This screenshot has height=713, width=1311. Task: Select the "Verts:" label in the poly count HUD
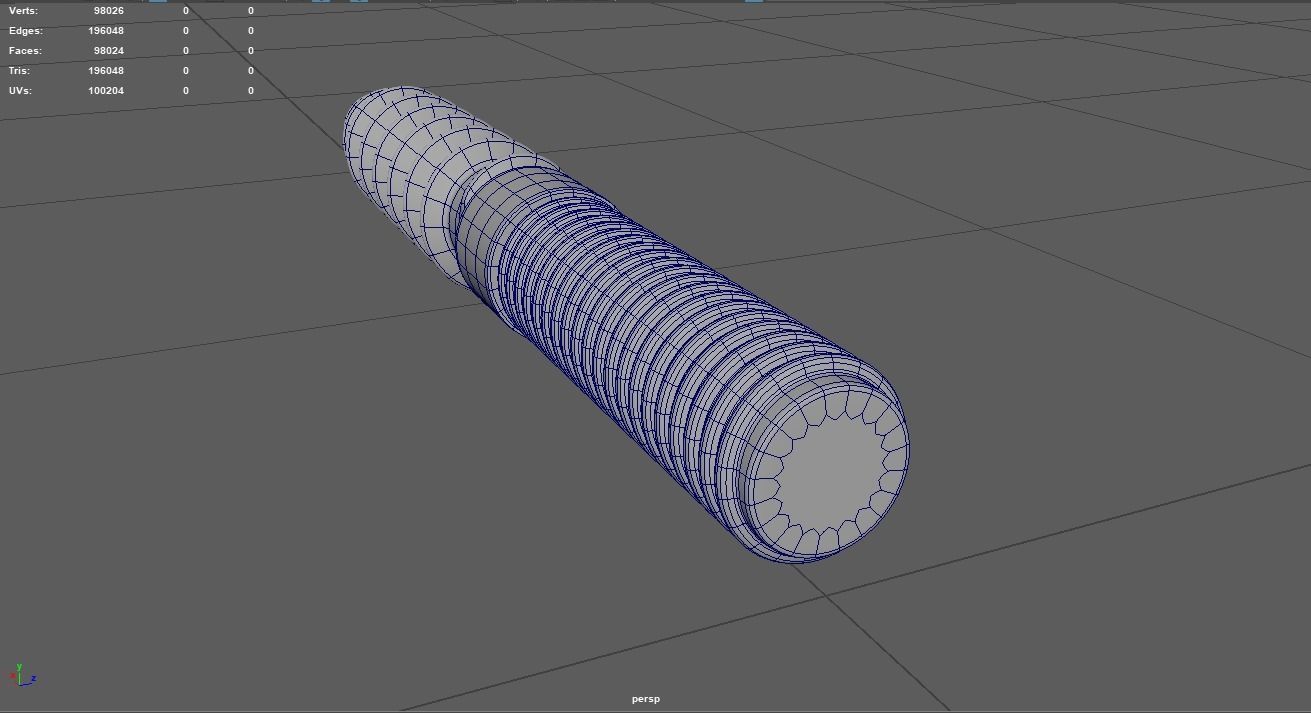pos(23,11)
